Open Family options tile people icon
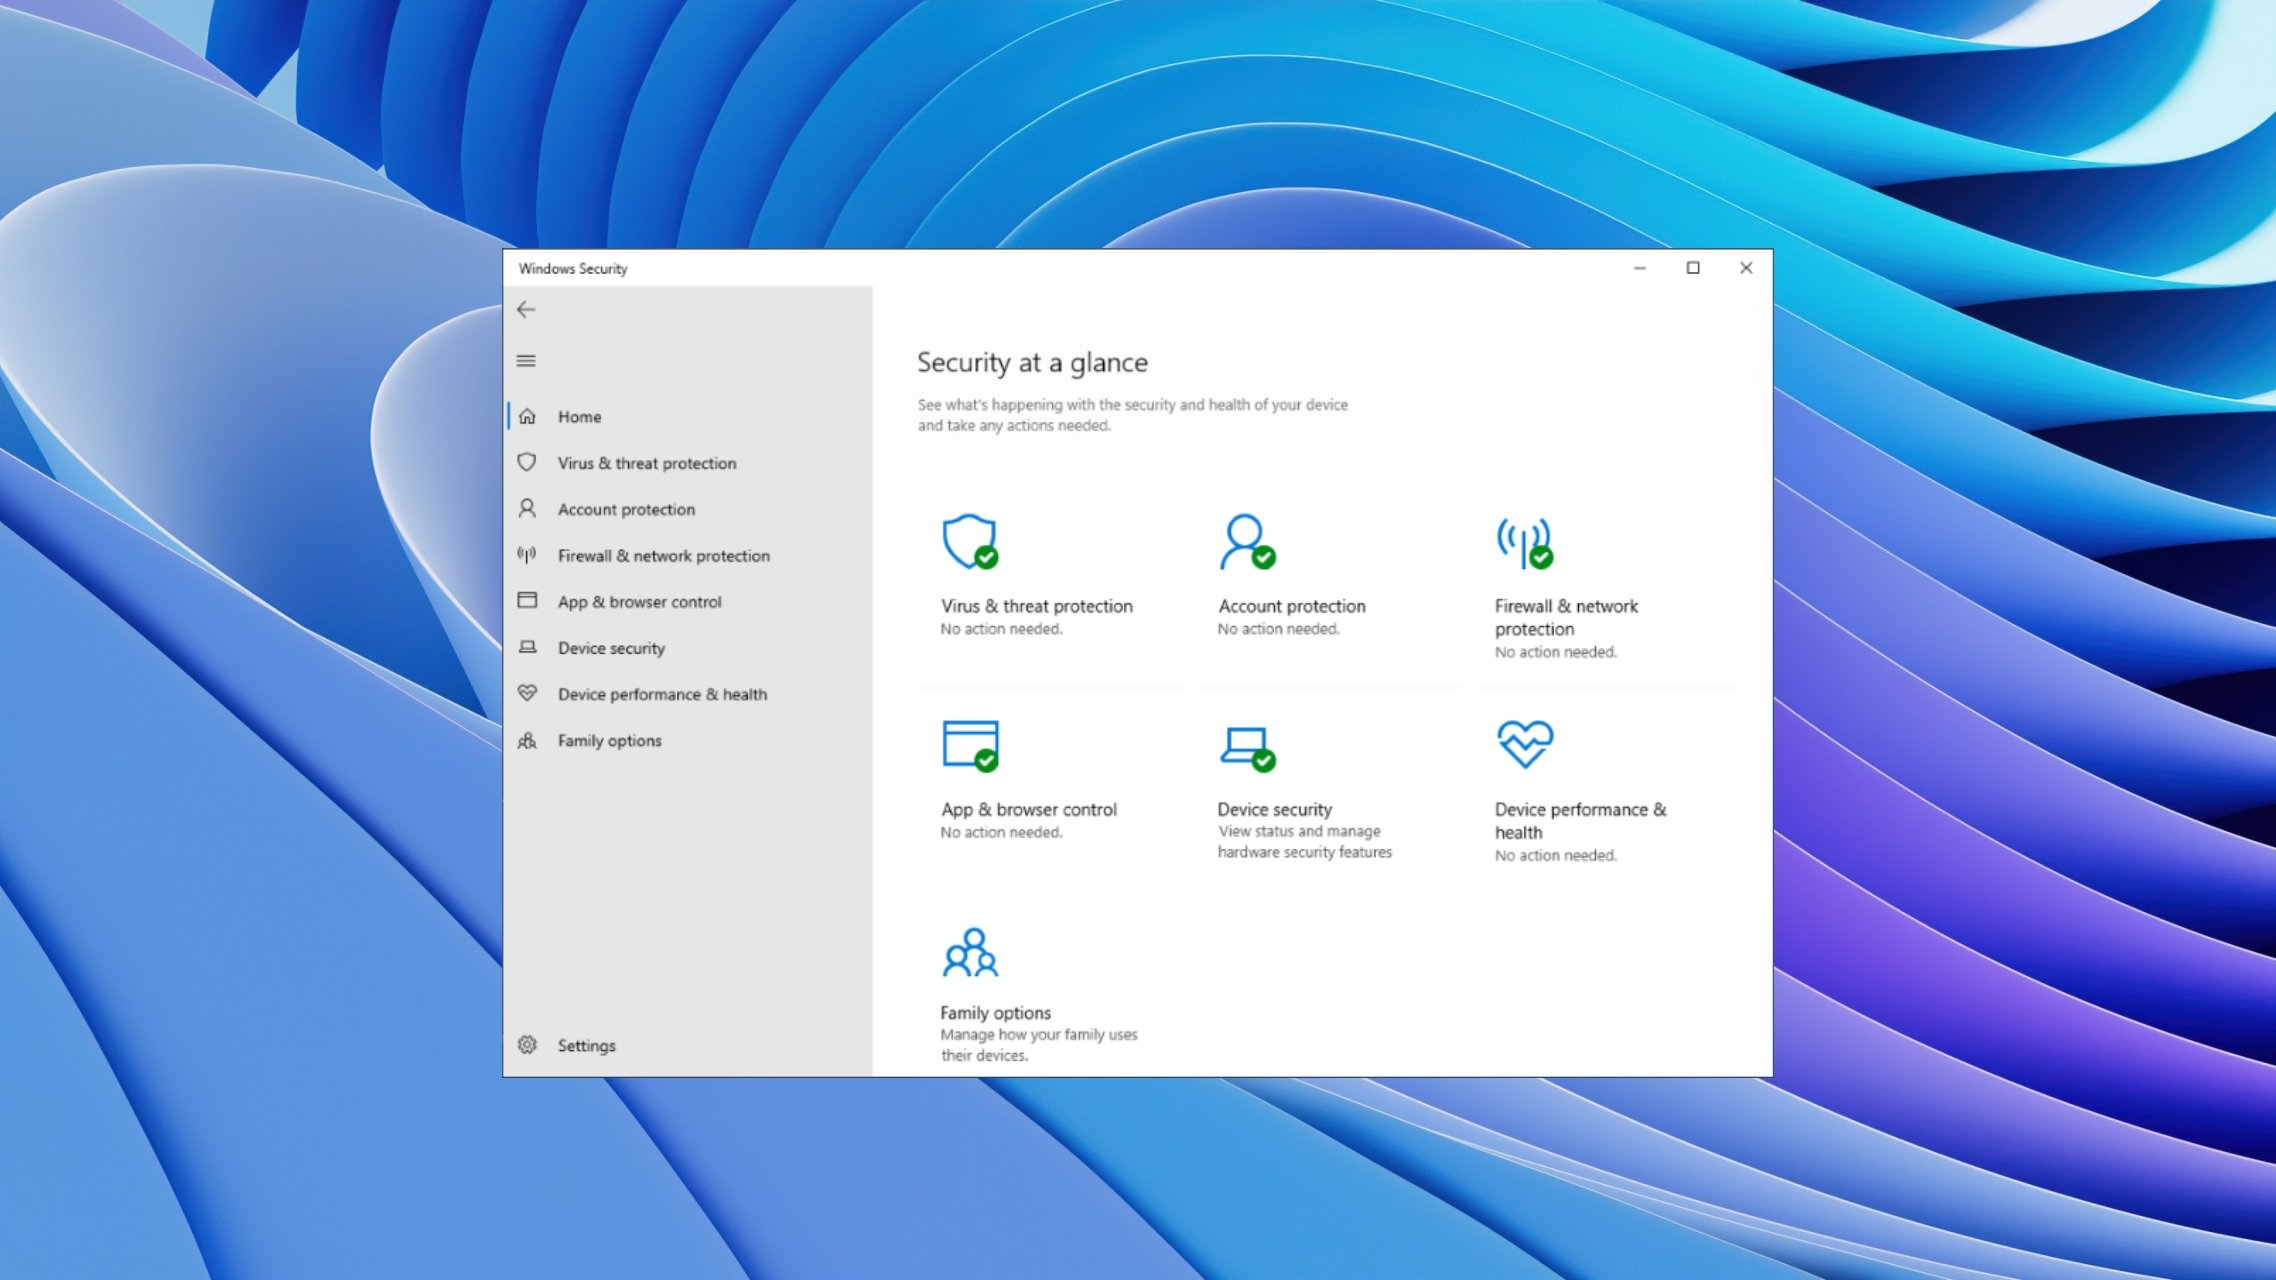The width and height of the screenshot is (2276, 1280). (970, 952)
